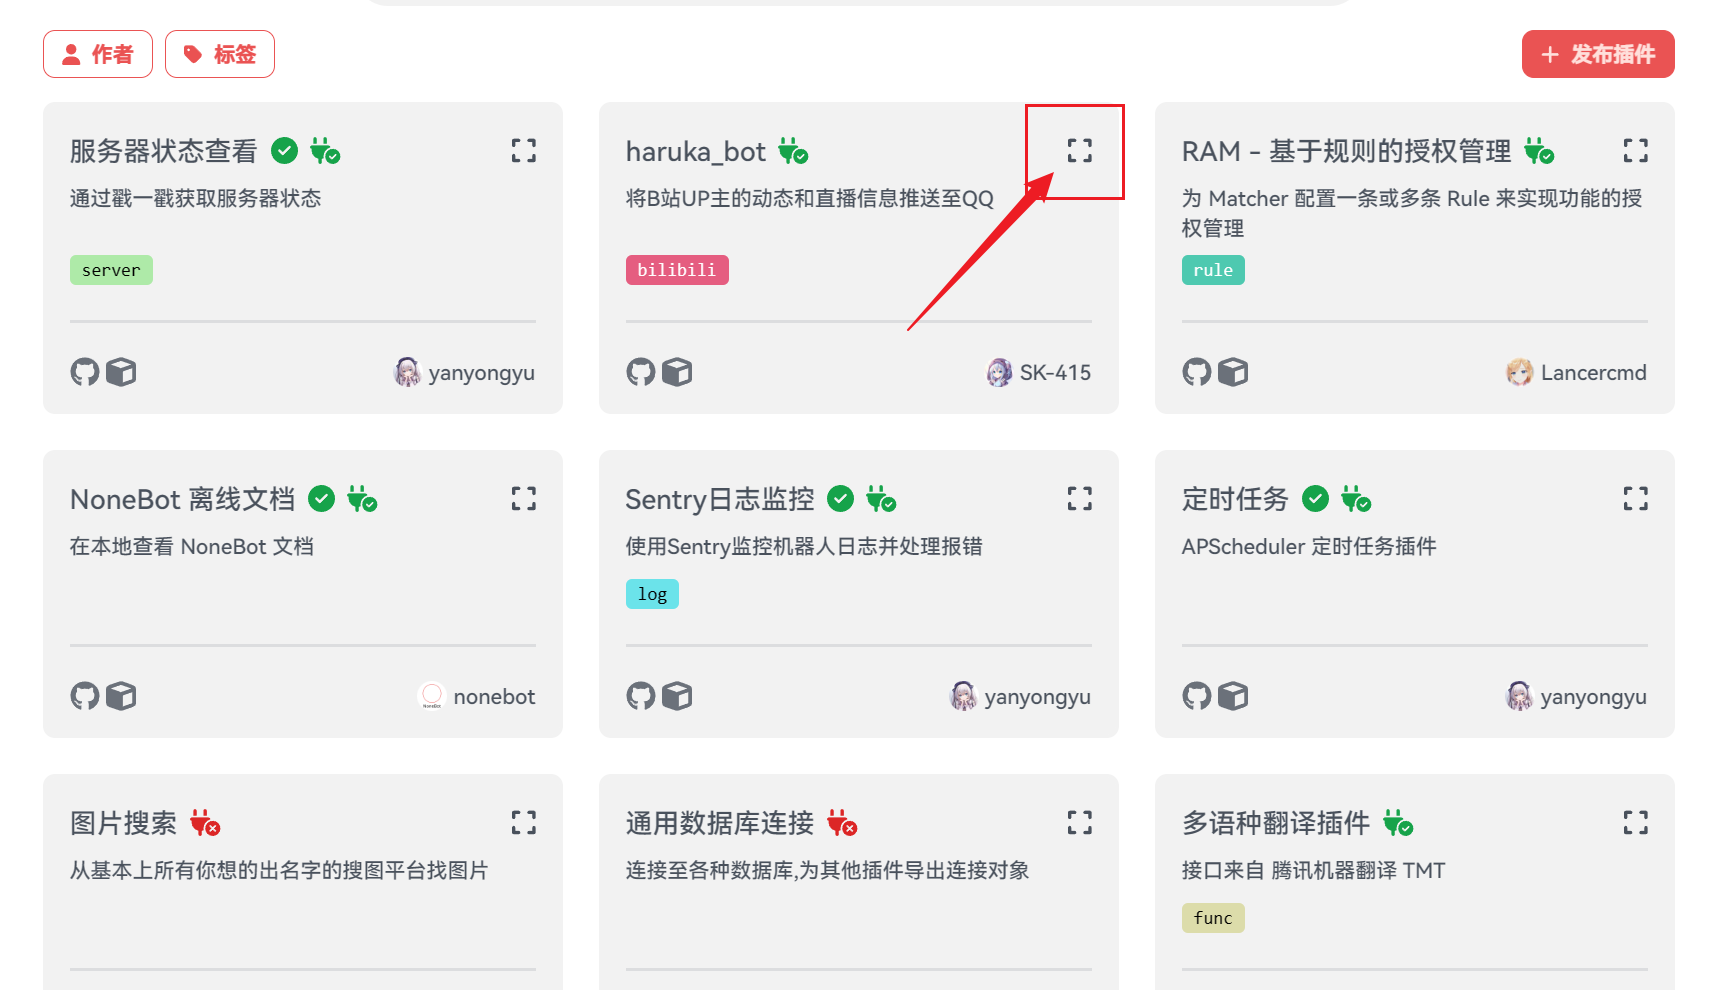The image size is (1715, 990).
Task: Click red failed plug on 通用数据库连接
Action: click(x=842, y=823)
